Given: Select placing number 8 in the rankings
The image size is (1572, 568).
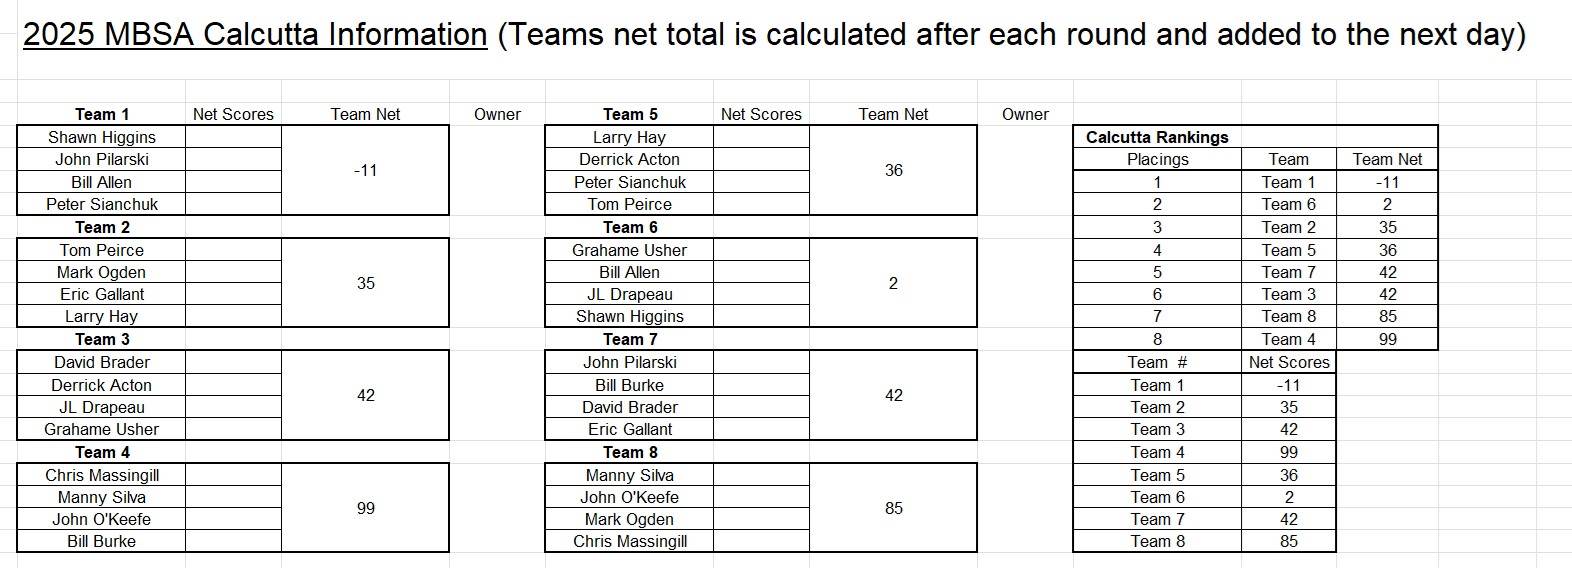Looking at the screenshot, I should [1157, 339].
